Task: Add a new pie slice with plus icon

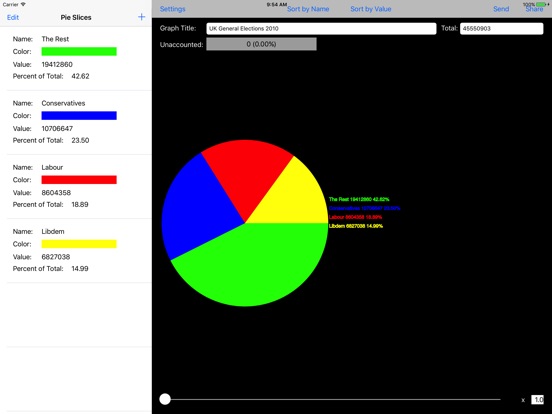Action: click(x=142, y=17)
